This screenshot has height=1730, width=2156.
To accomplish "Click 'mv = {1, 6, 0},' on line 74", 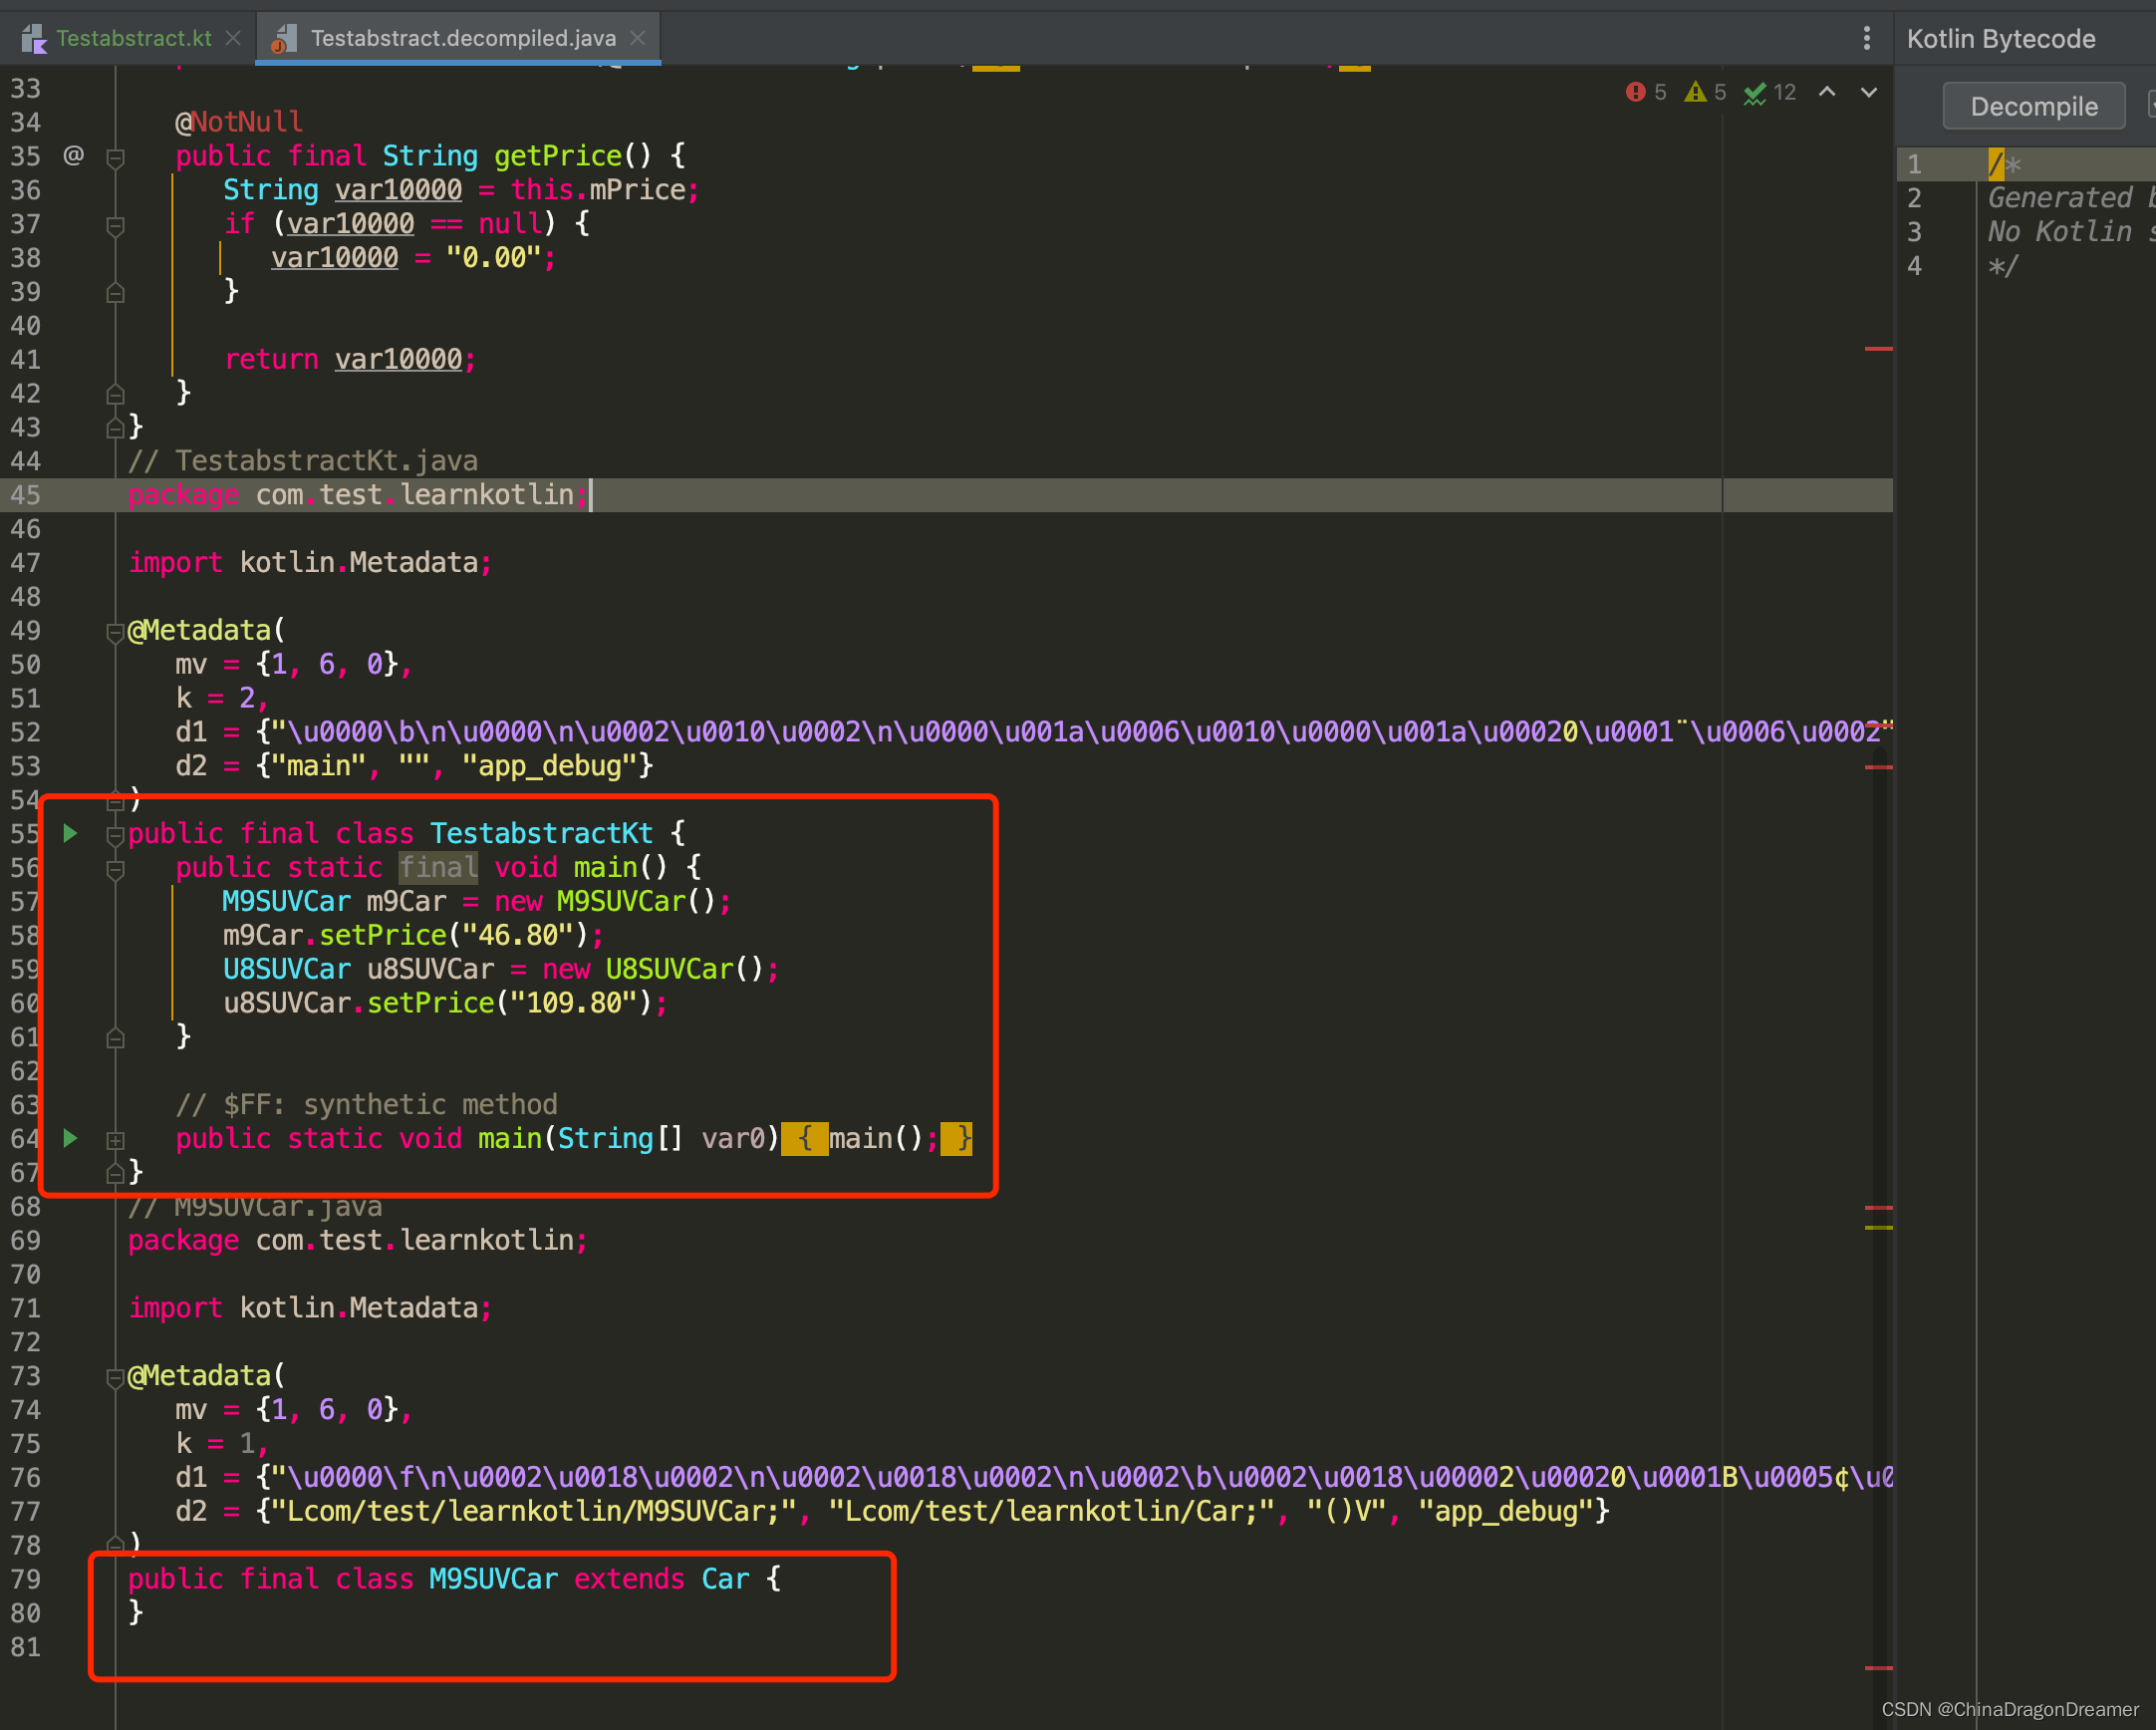I will click(294, 1409).
